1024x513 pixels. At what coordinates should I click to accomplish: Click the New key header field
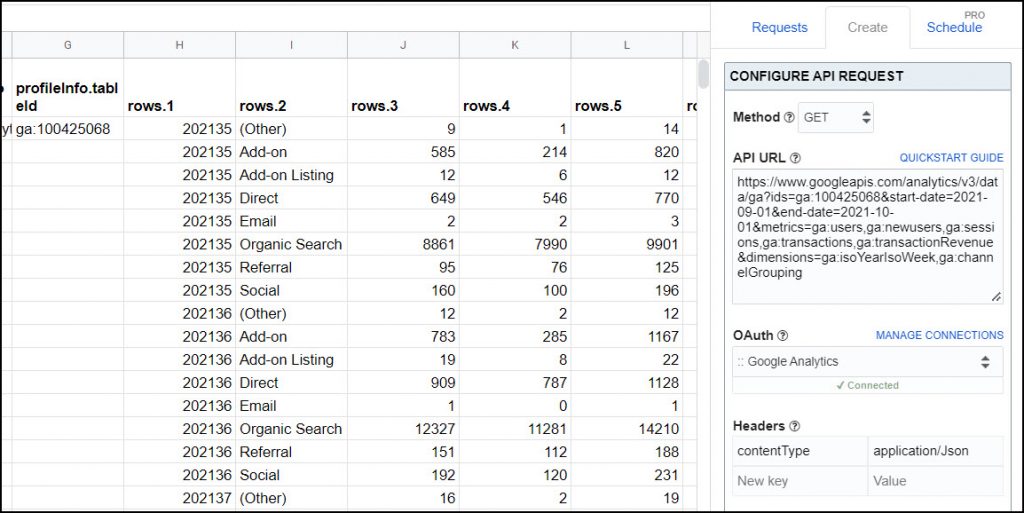[x=800, y=481]
